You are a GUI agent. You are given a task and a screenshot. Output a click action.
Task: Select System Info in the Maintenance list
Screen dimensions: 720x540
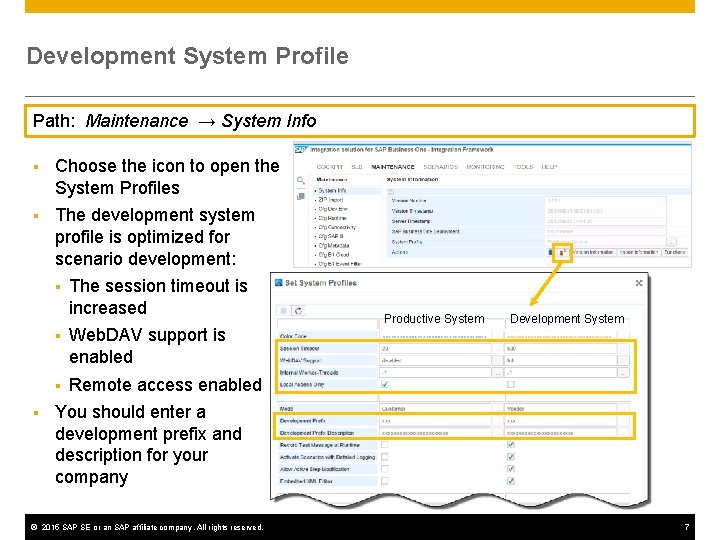[332, 191]
